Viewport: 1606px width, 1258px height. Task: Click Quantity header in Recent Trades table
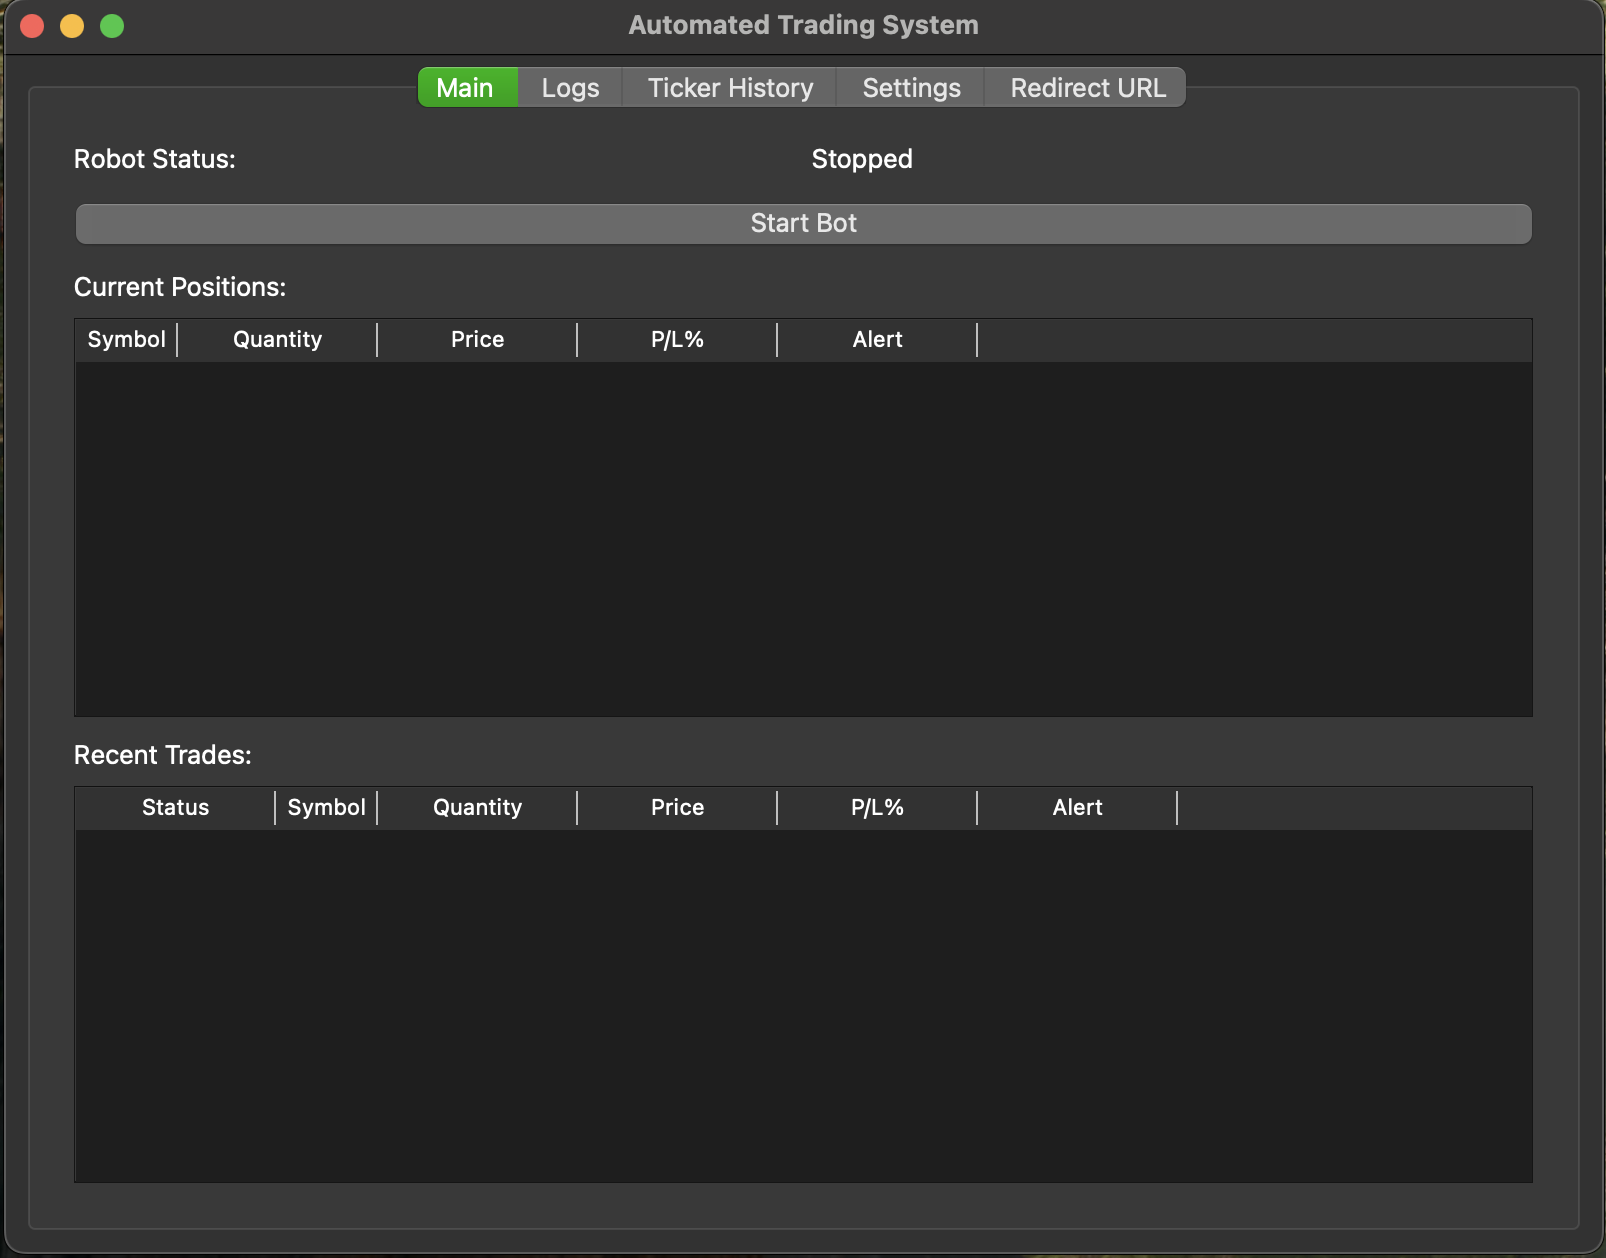click(477, 808)
